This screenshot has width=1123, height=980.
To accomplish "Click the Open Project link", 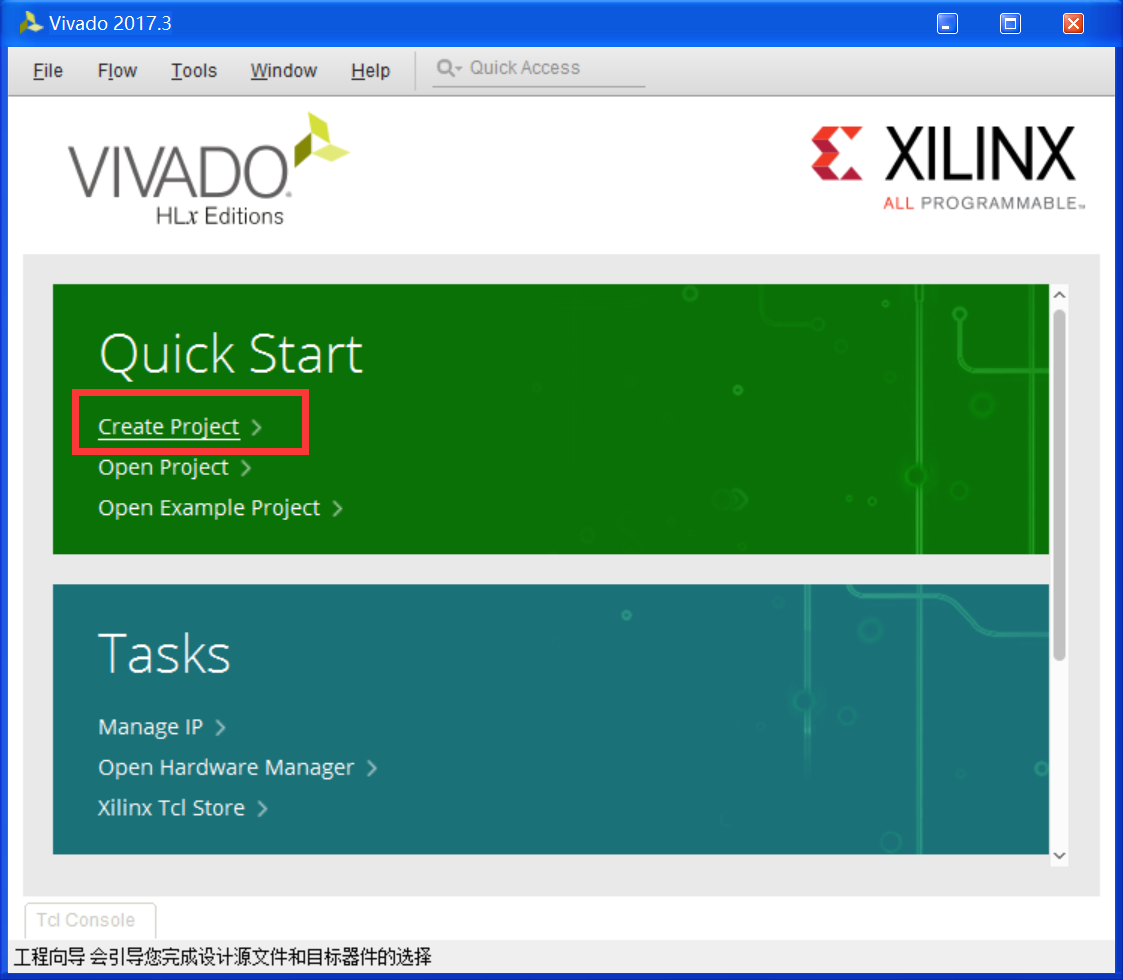I will coord(163,468).
